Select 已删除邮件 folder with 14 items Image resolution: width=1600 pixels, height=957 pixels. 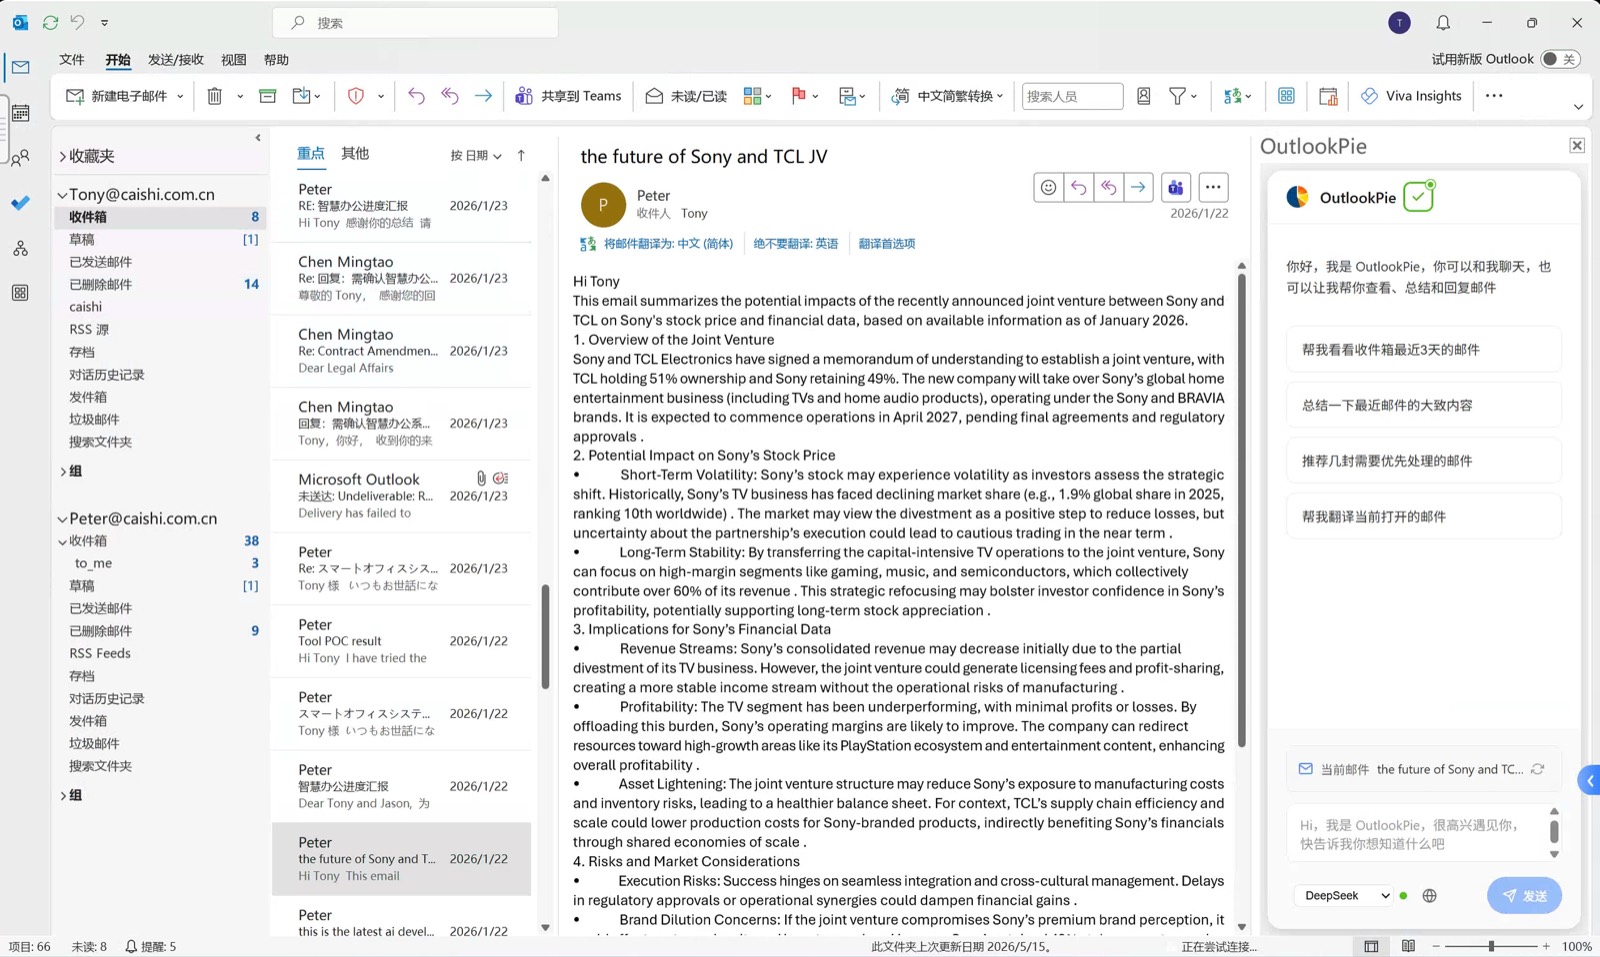[162, 284]
